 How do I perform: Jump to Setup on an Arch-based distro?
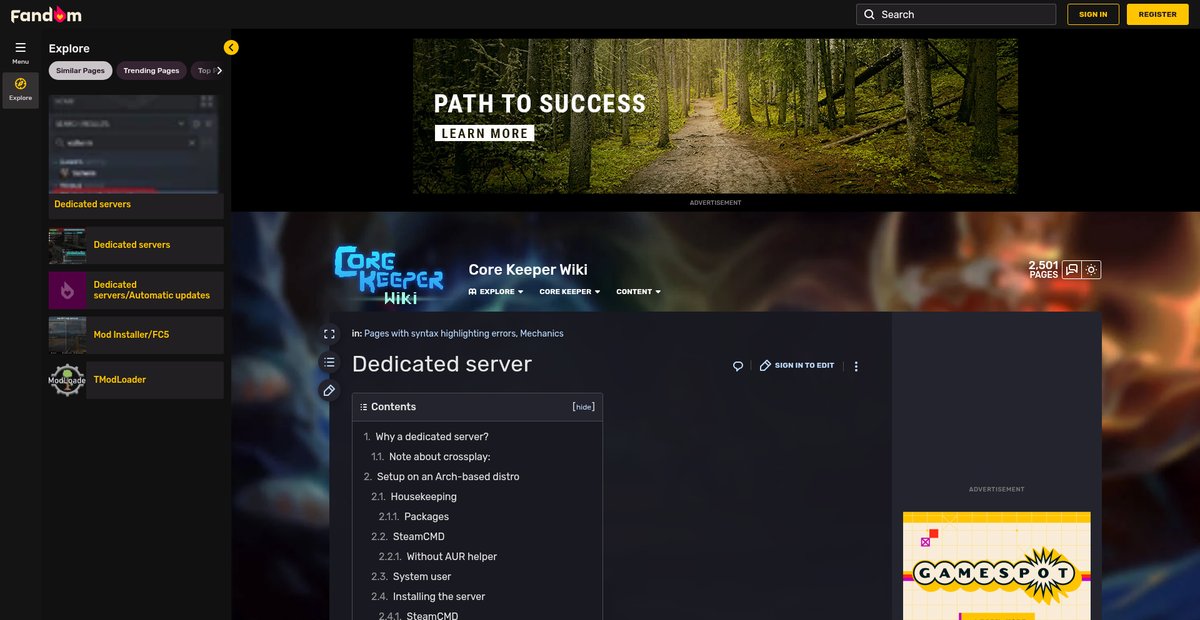tap(448, 477)
